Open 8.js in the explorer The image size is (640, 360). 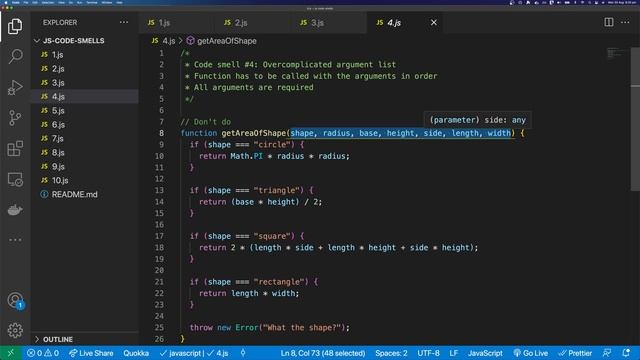[58, 153]
